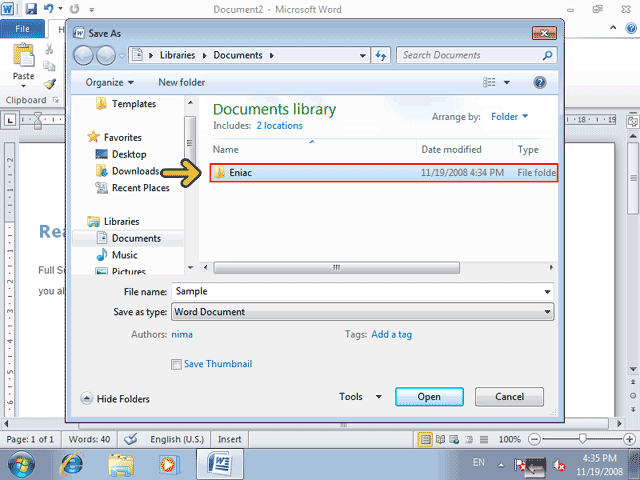The height and width of the screenshot is (480, 640).
Task: Click the Refresh button next to address bar
Action: [x=381, y=56]
